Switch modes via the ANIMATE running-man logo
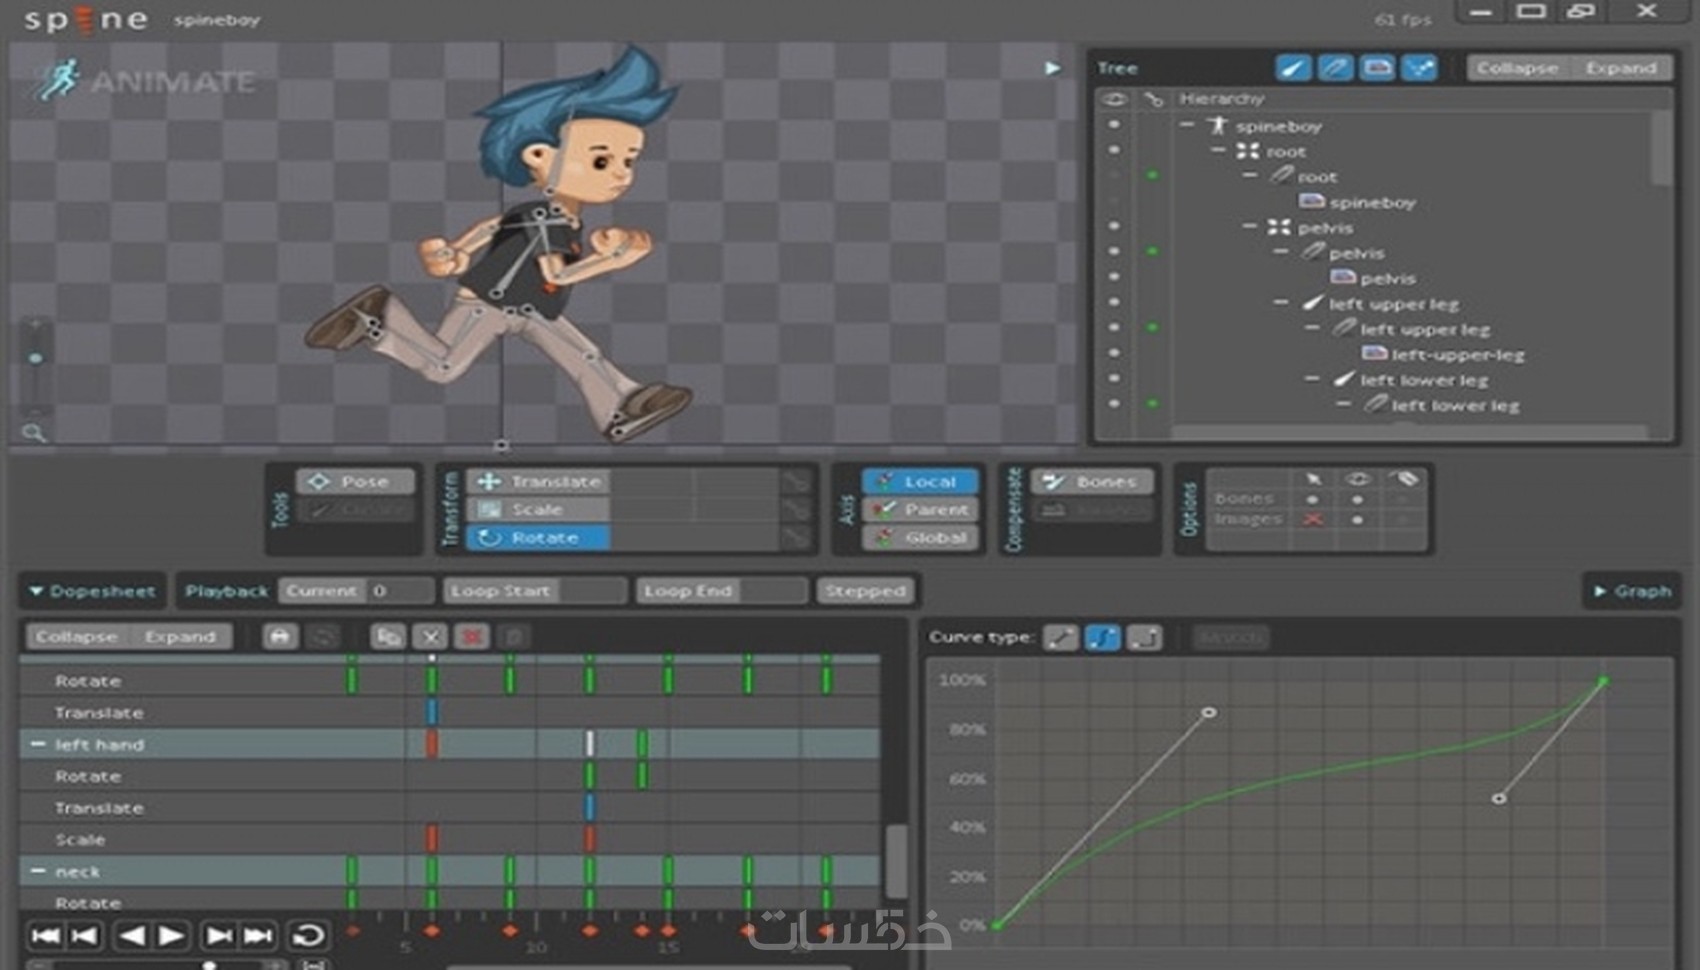Viewport: 1700px width, 970px height. coord(58,79)
